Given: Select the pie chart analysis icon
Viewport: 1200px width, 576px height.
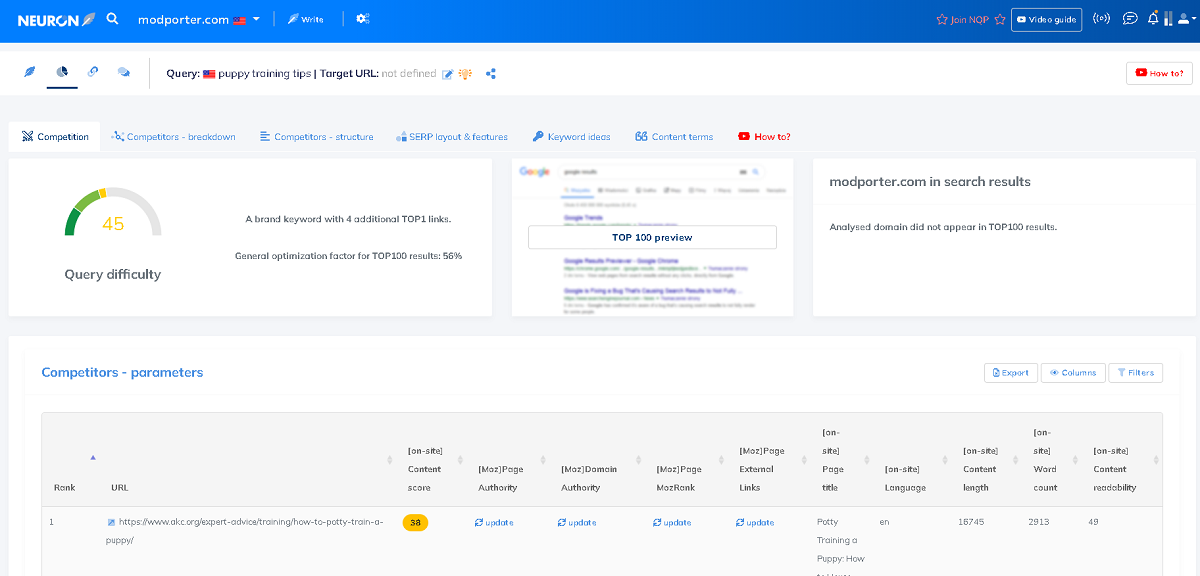Looking at the screenshot, I should click(62, 72).
